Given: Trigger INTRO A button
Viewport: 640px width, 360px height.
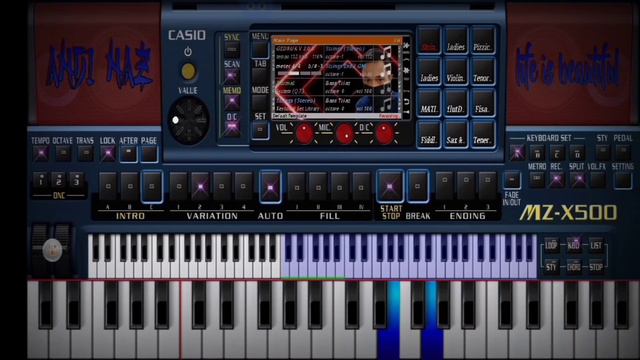Looking at the screenshot, I should click(x=108, y=187).
